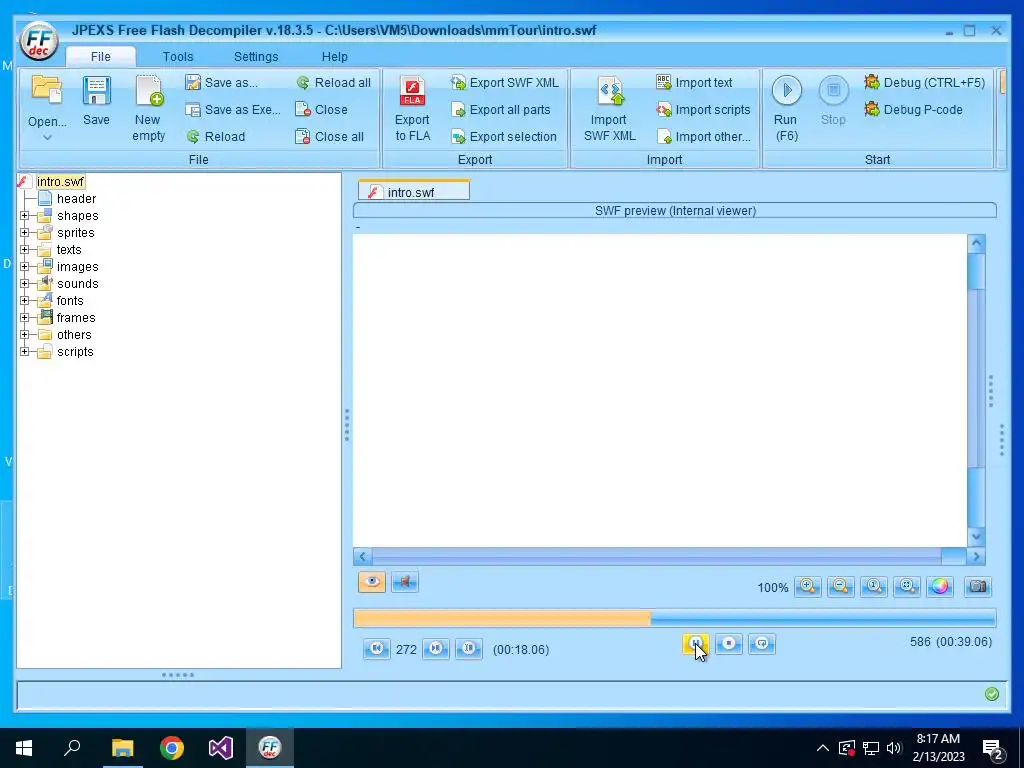Fit the preview zoom to window
1024x768 pixels.
(906, 586)
